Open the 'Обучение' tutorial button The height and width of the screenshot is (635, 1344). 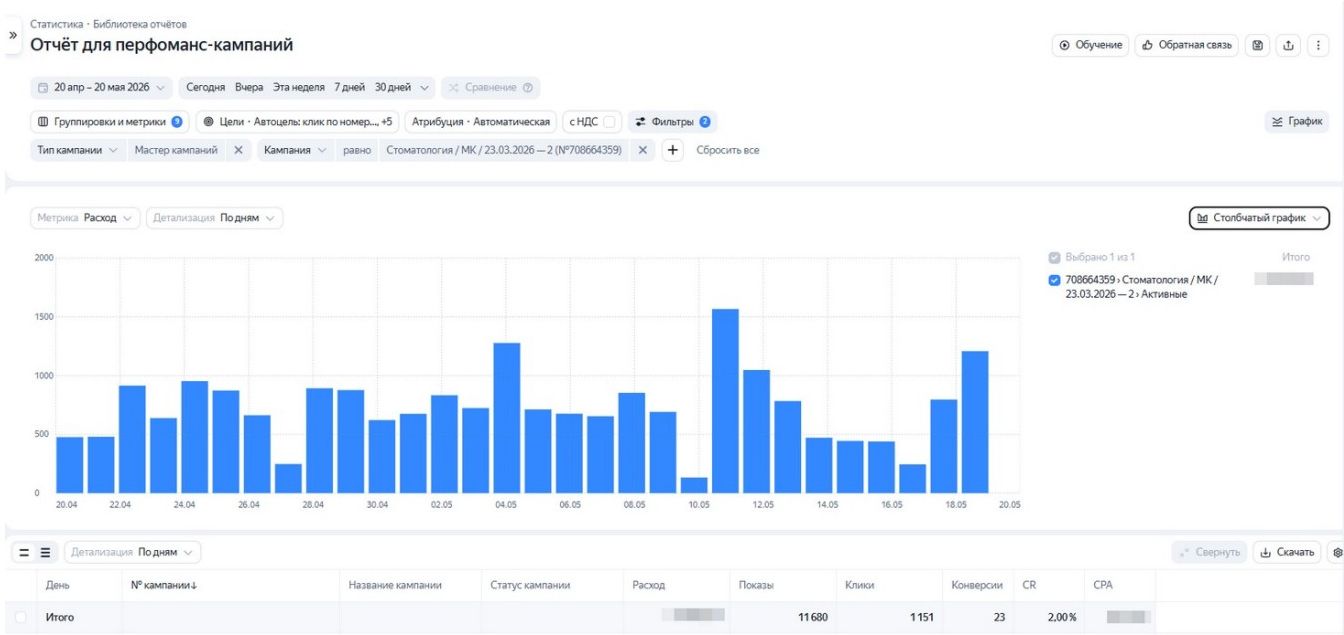(x=1090, y=46)
